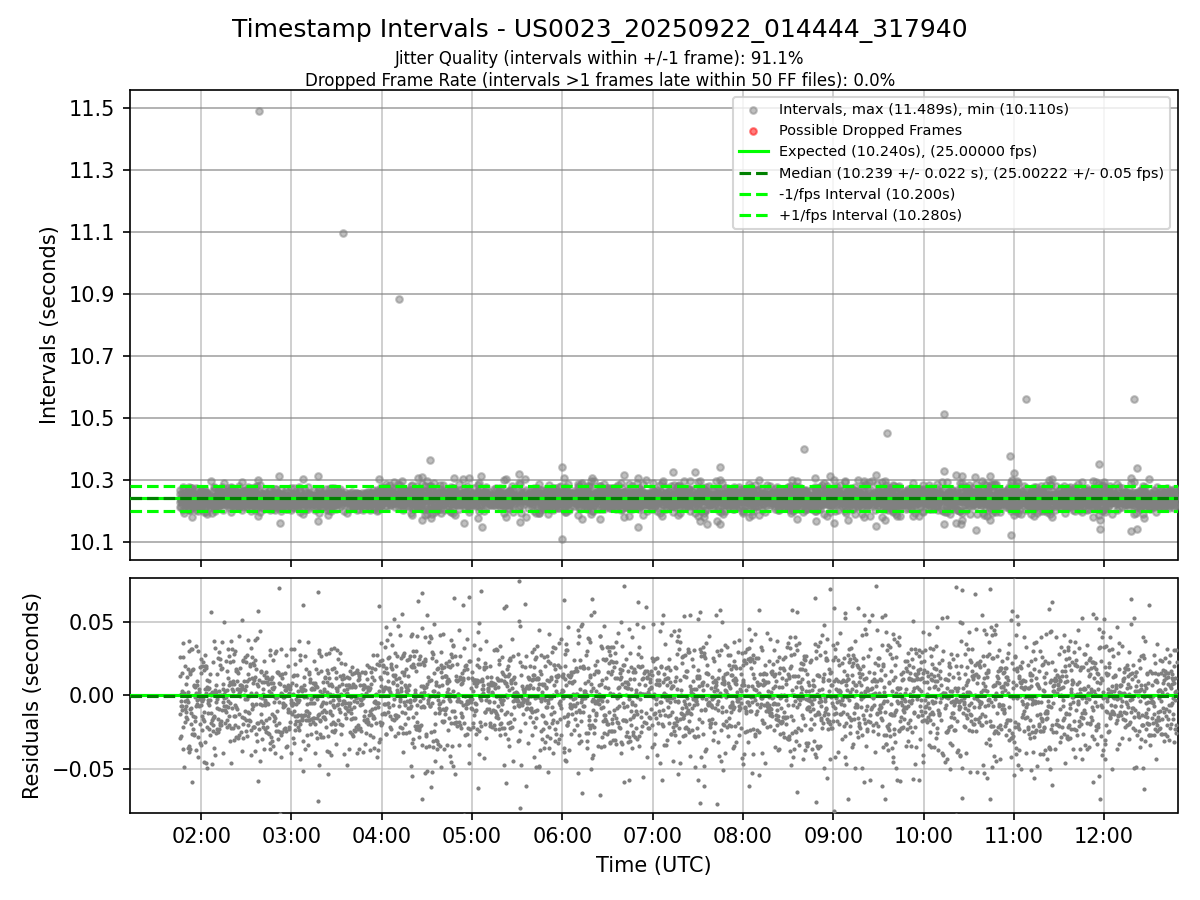Click the lowest data point near 06:00 at 10.1
This screenshot has height=900, width=1200.
(562, 539)
